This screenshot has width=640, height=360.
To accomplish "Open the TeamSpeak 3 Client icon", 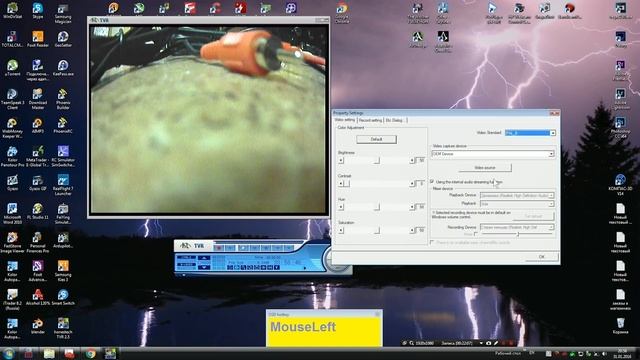I will click(12, 99).
